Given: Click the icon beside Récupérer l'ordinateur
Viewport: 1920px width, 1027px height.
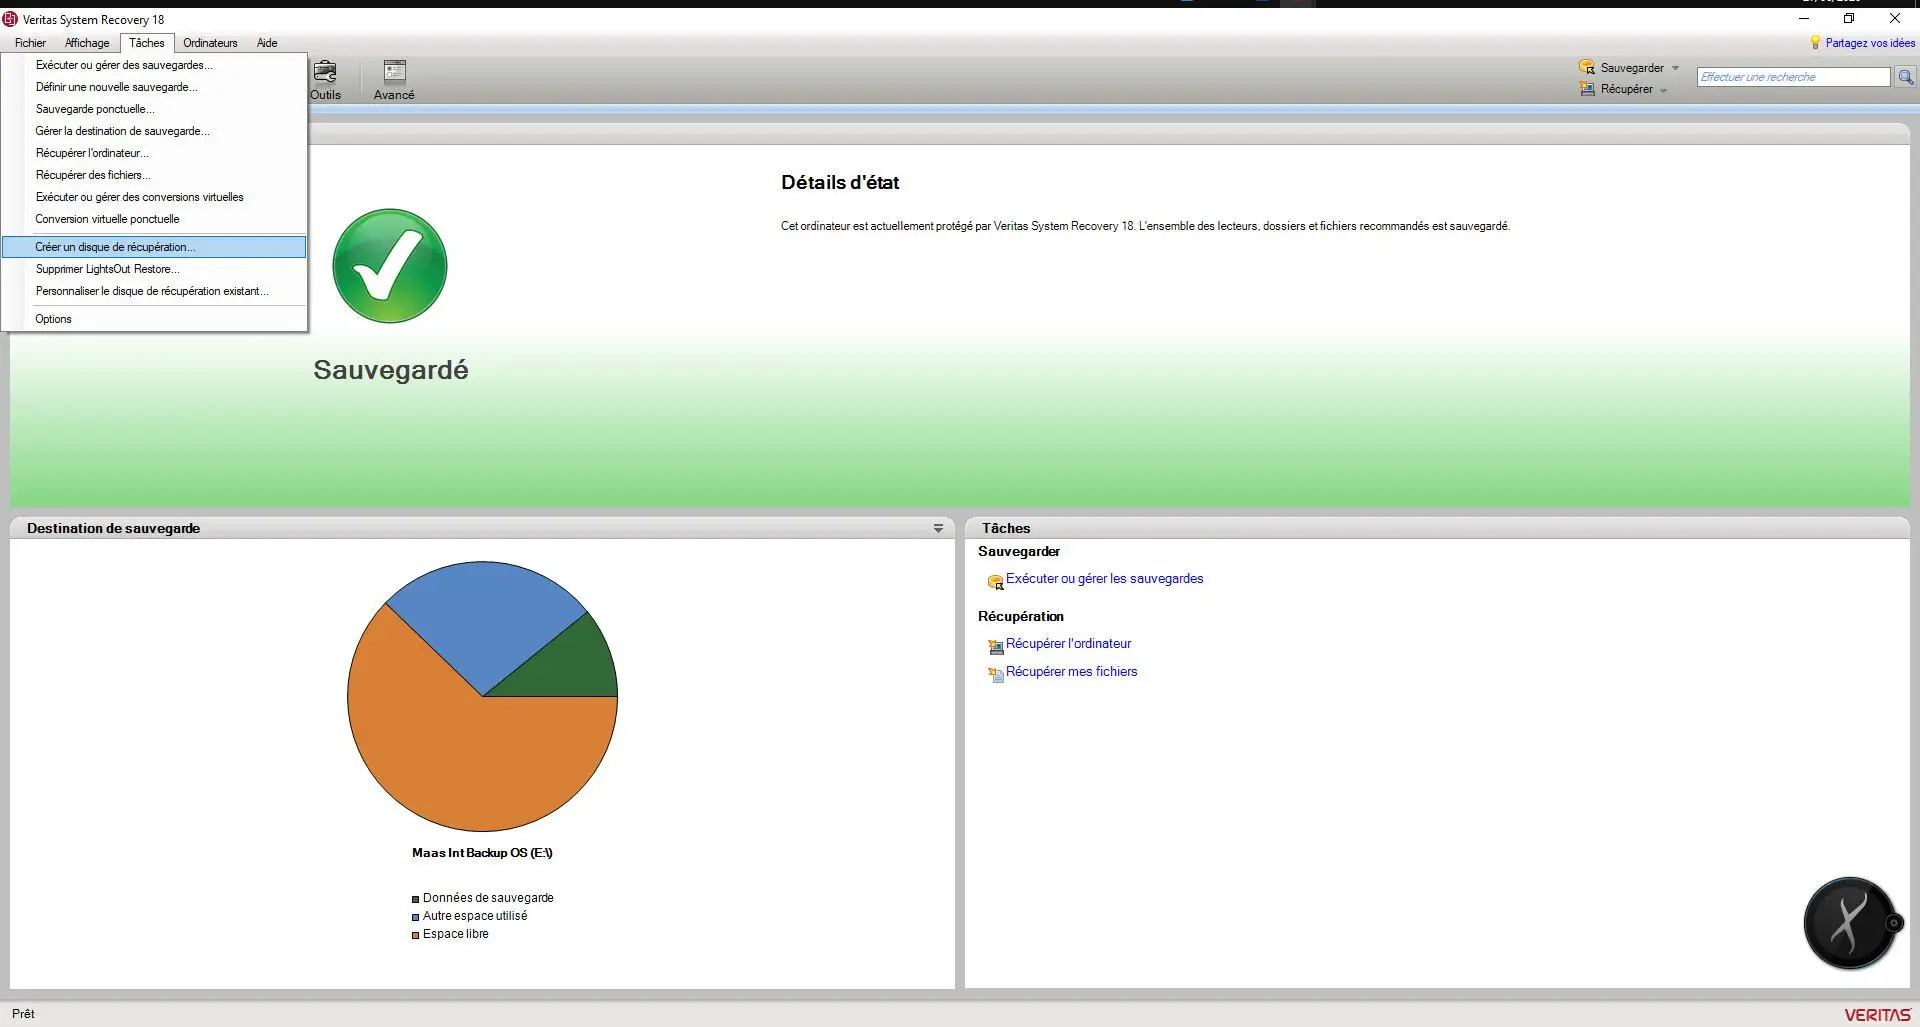Looking at the screenshot, I should pos(995,647).
